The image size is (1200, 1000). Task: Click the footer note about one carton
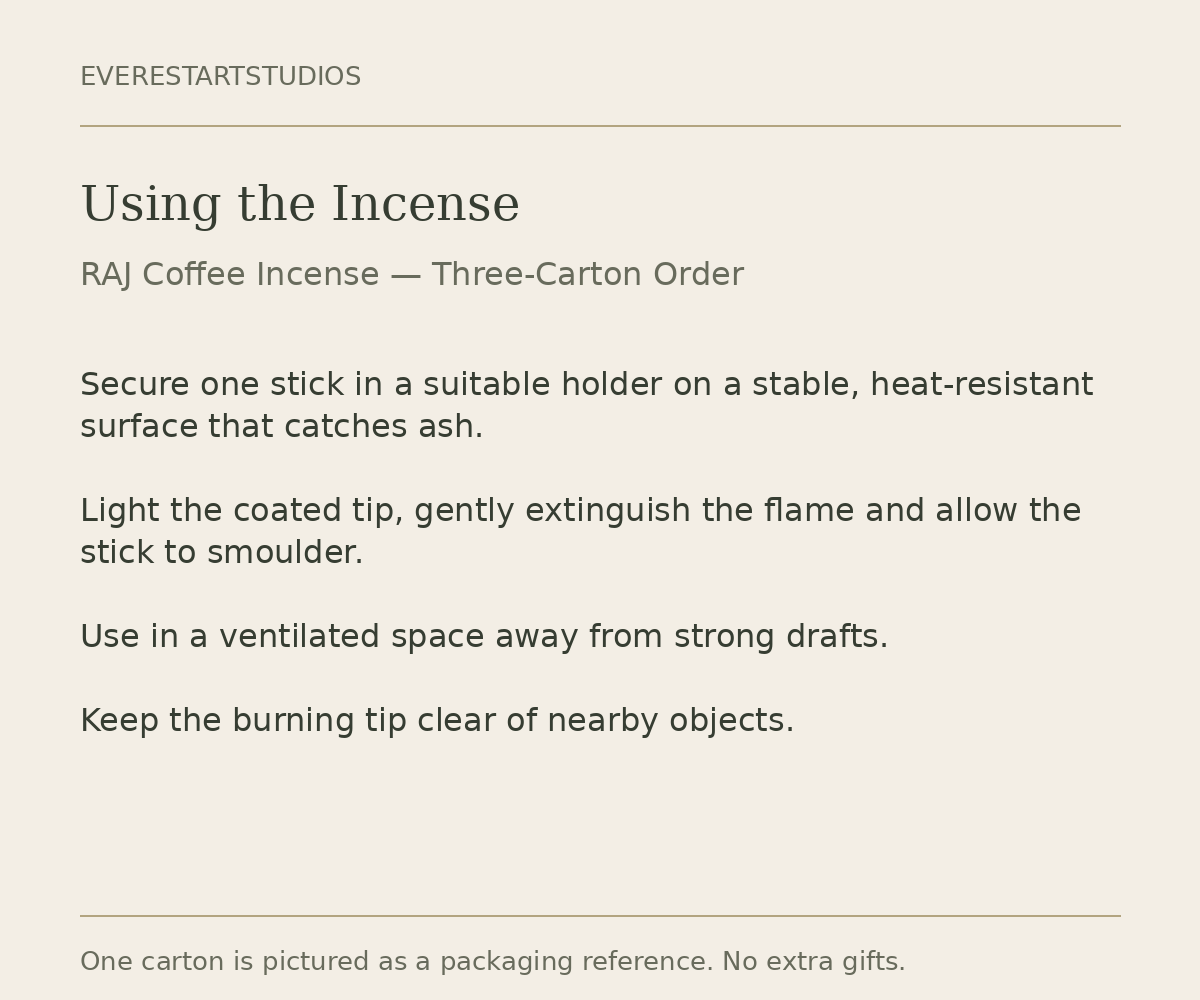click(493, 962)
